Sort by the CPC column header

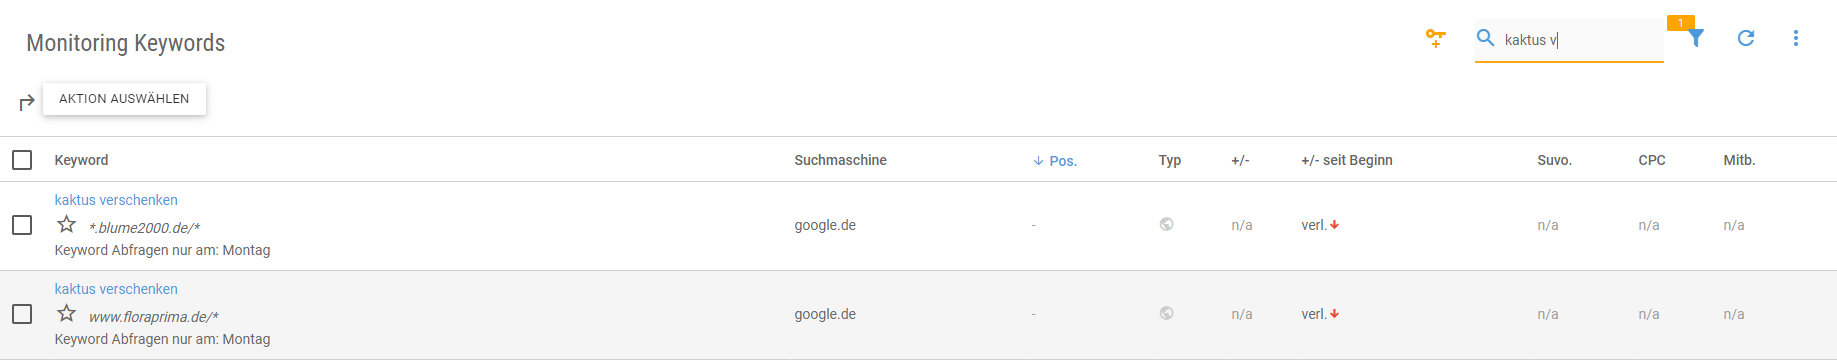(x=1652, y=160)
